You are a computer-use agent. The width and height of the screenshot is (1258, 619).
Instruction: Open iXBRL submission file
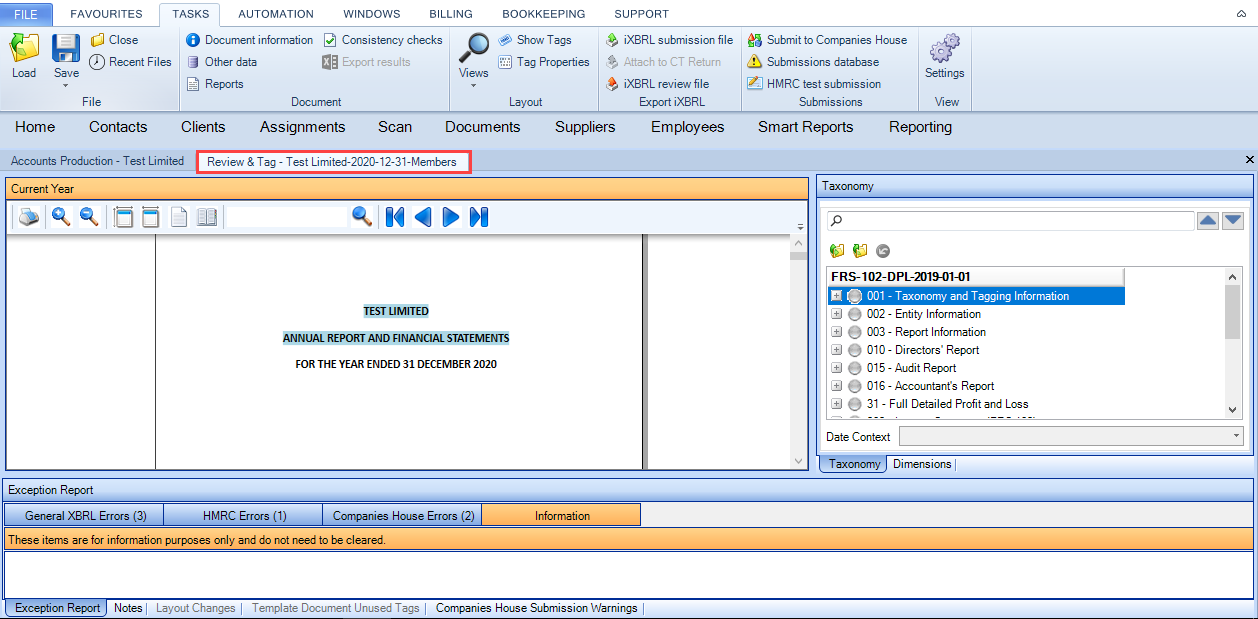click(669, 40)
